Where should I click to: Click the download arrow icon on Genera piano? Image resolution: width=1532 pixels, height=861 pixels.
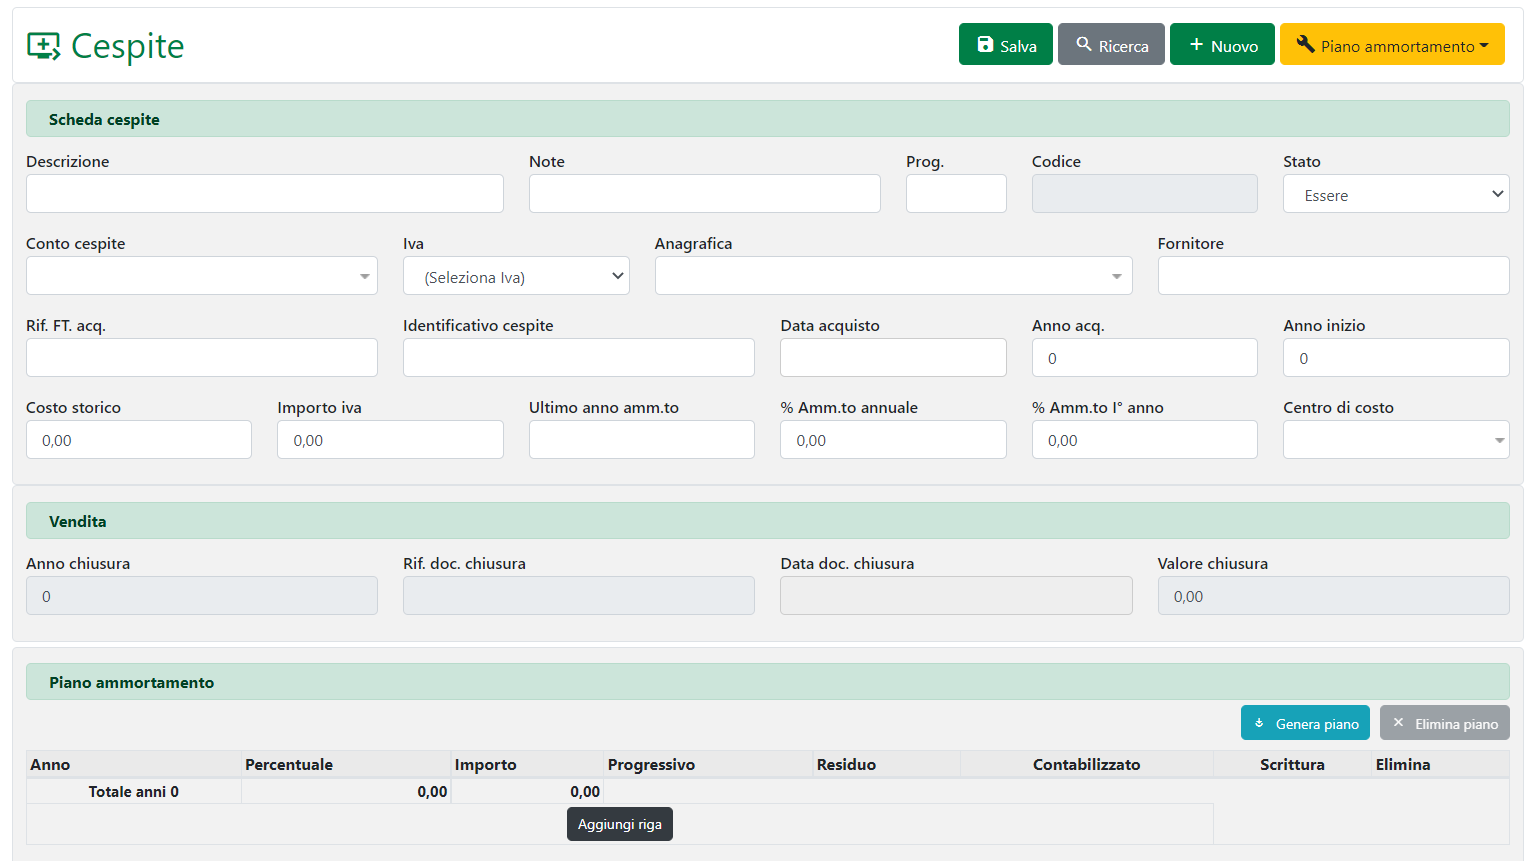coord(1259,723)
